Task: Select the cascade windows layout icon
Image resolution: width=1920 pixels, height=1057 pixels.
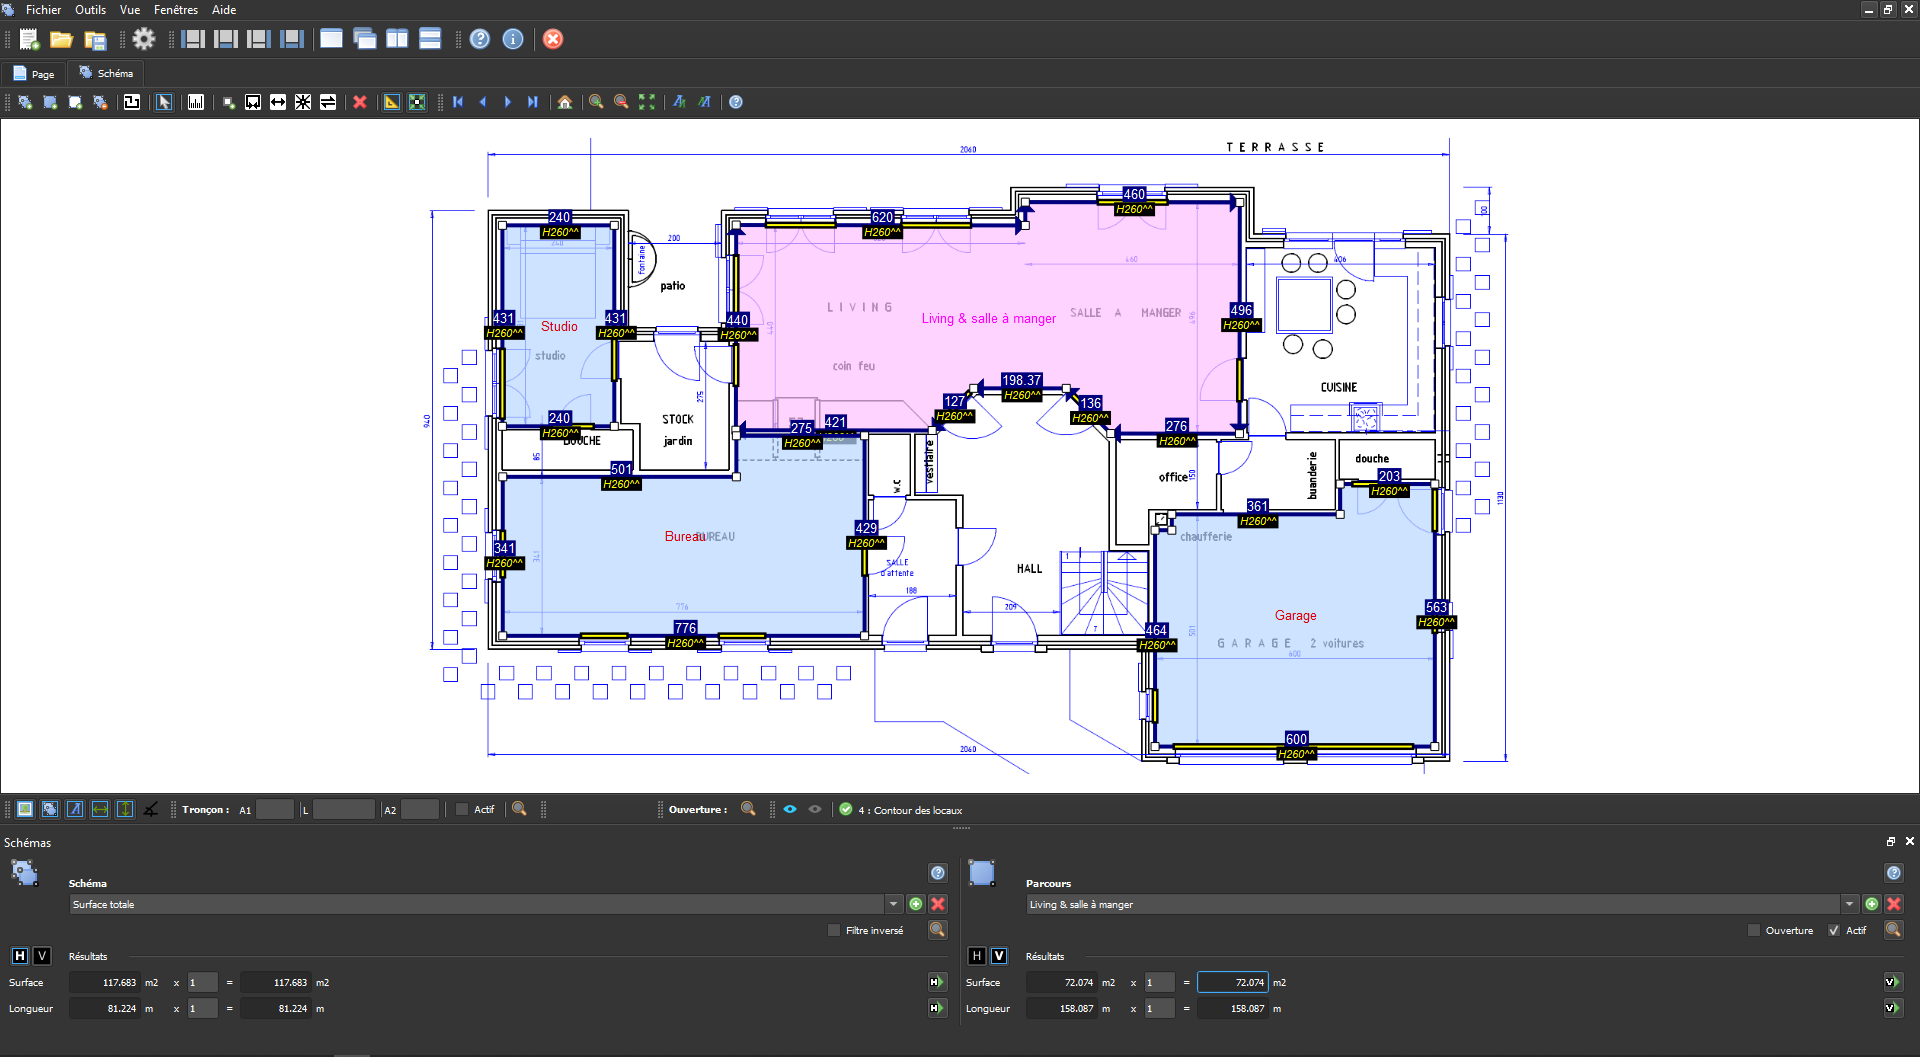Action: pos(364,39)
